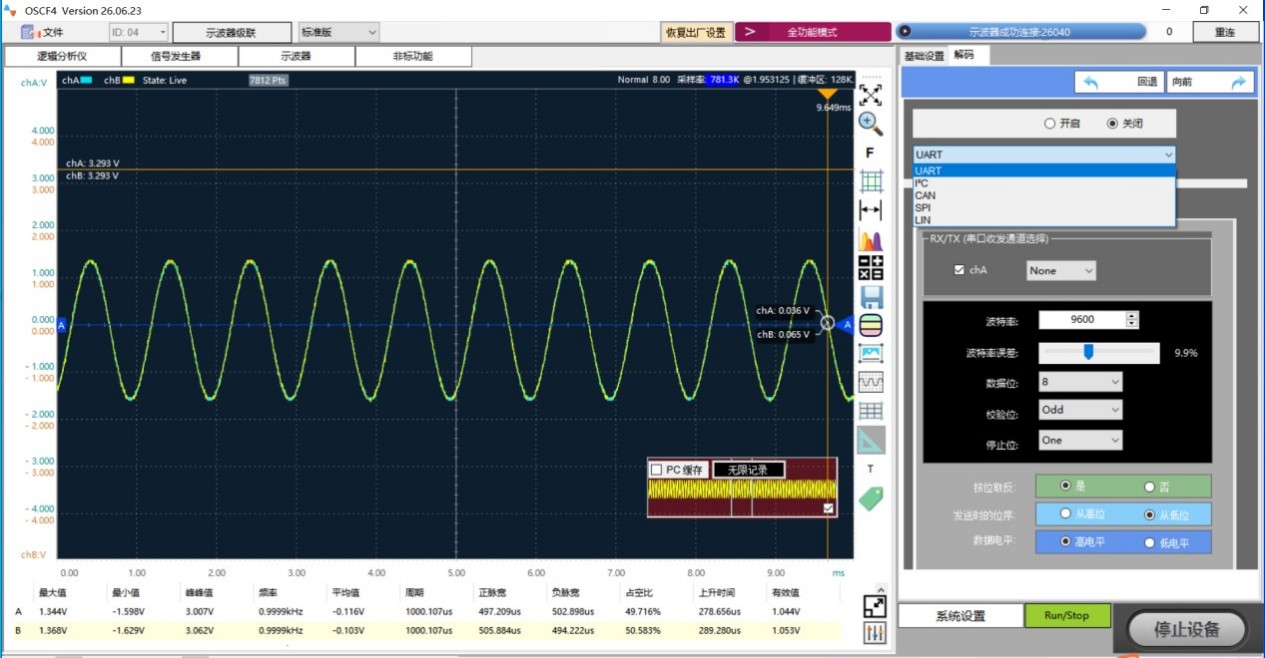Image resolution: width=1265 pixels, height=658 pixels.
Task: Open the calculator math icon
Action: click(x=871, y=268)
